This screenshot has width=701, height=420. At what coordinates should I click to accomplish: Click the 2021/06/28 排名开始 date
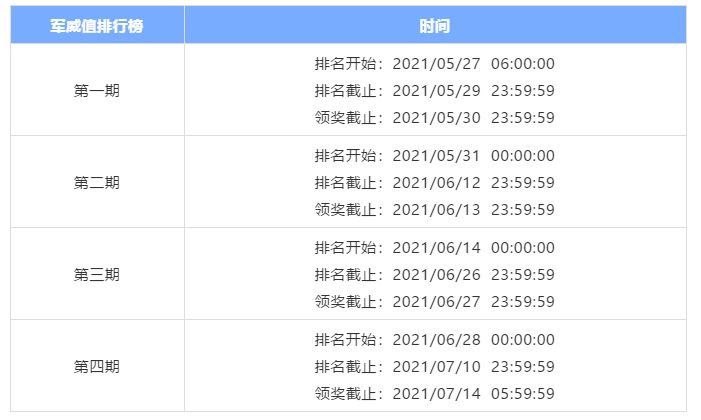tap(437, 340)
